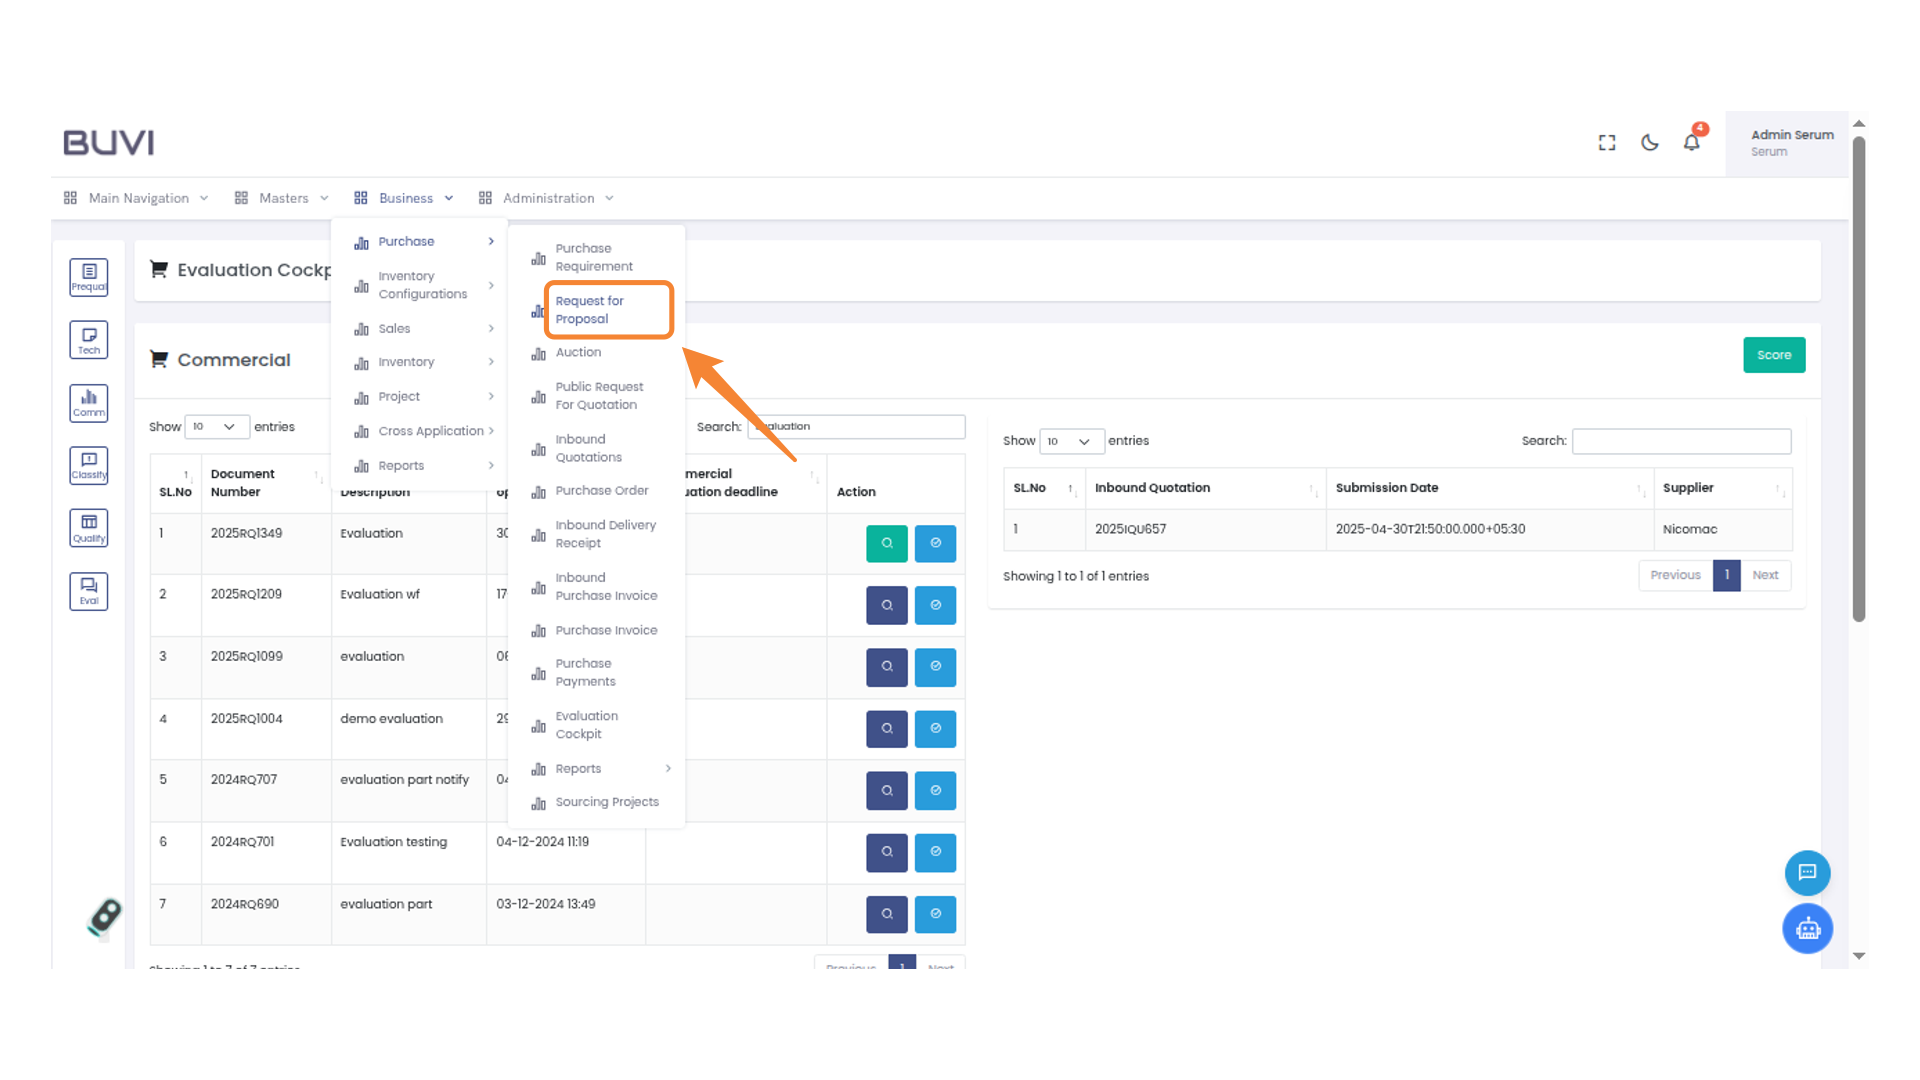Open Show entries dropdown in right table
The width and height of the screenshot is (1920, 1080).
tap(1071, 441)
